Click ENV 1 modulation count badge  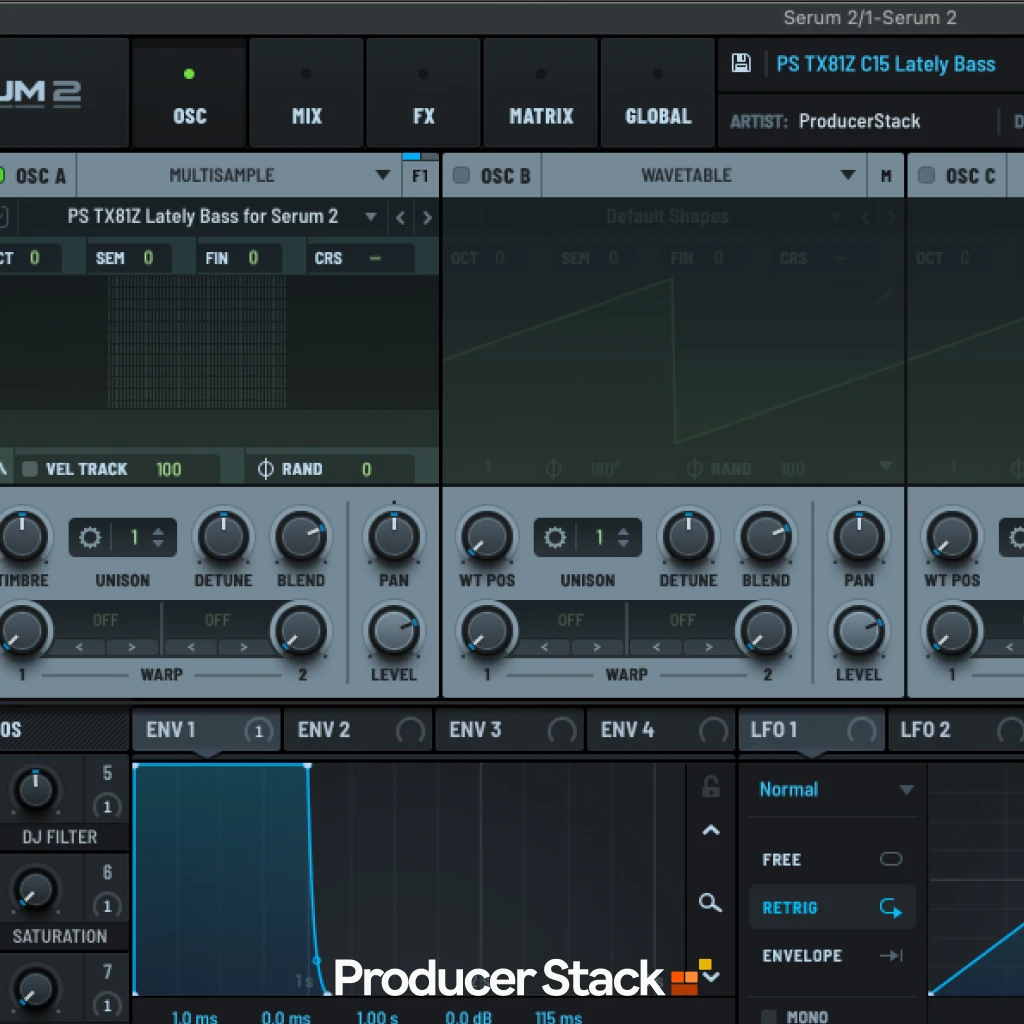[259, 731]
